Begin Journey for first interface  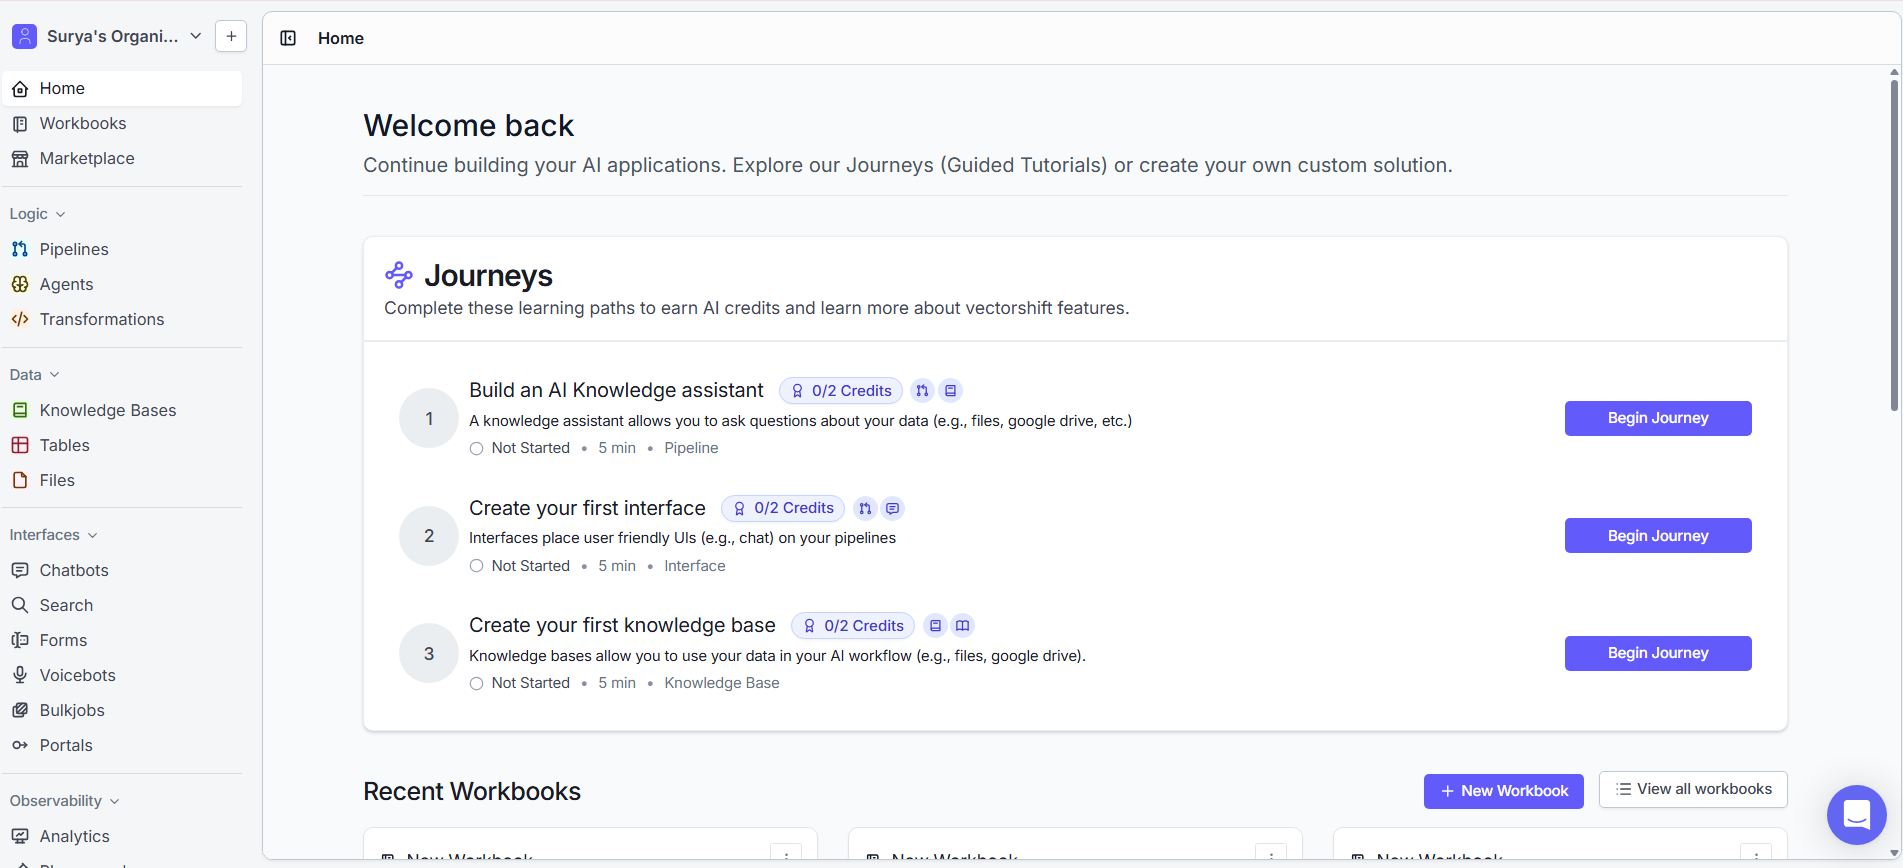tap(1658, 536)
